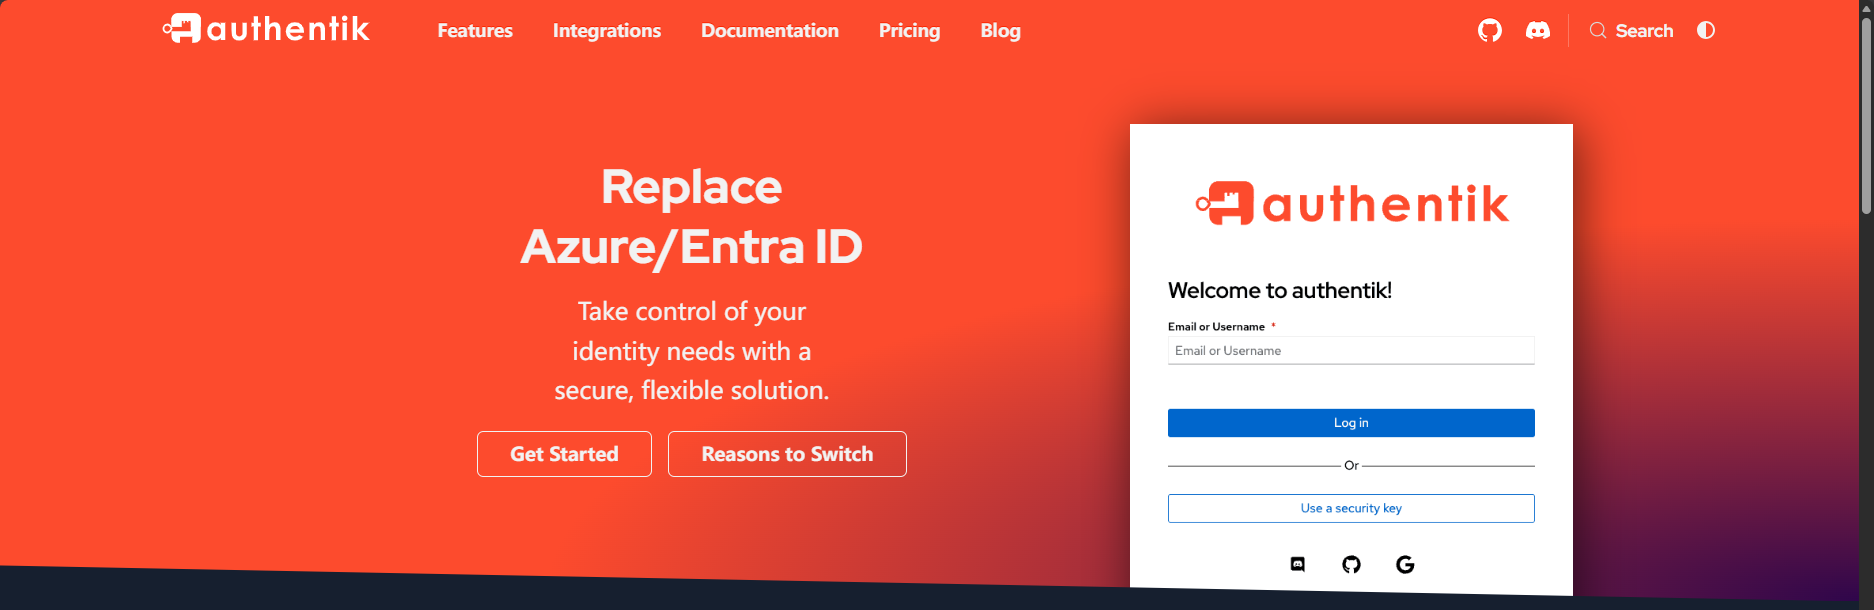Open the Pricing page link
This screenshot has width=1874, height=610.
(x=909, y=31)
